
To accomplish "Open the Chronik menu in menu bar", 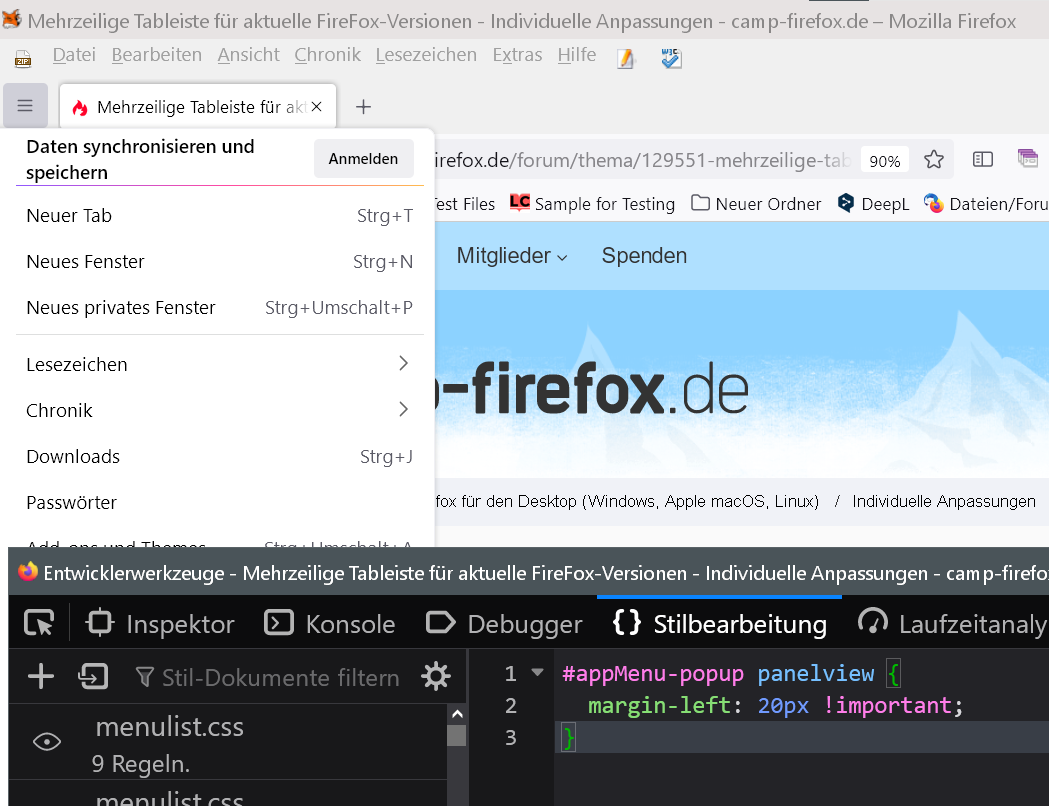I will (327, 55).
